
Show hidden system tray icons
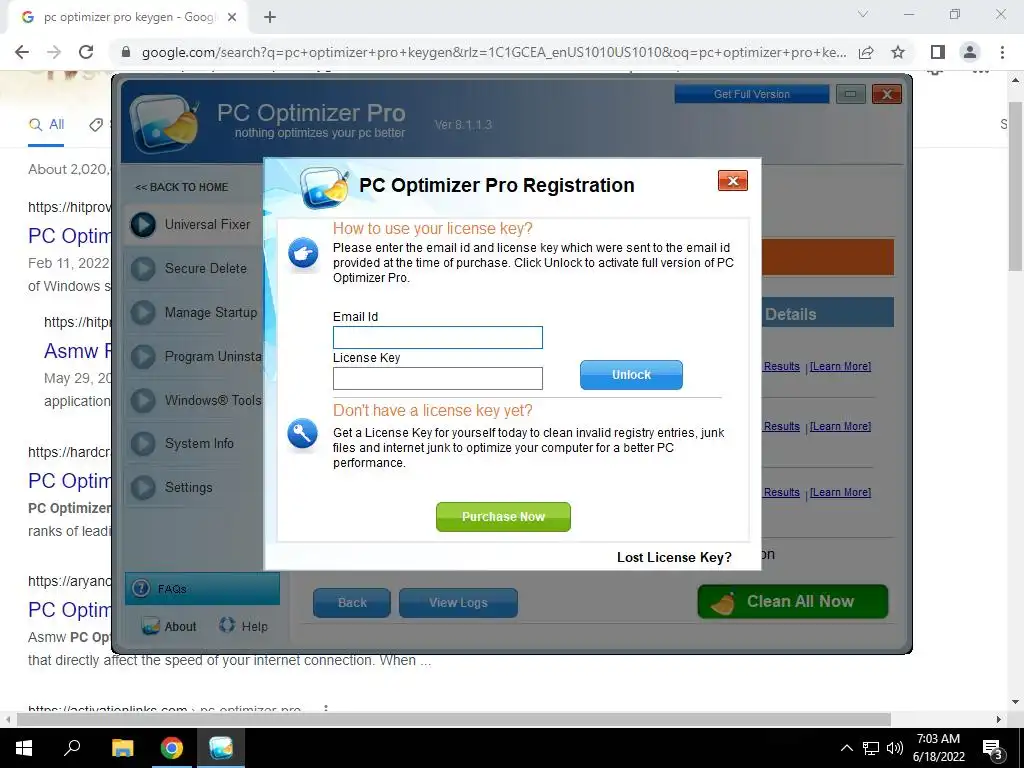(846, 748)
